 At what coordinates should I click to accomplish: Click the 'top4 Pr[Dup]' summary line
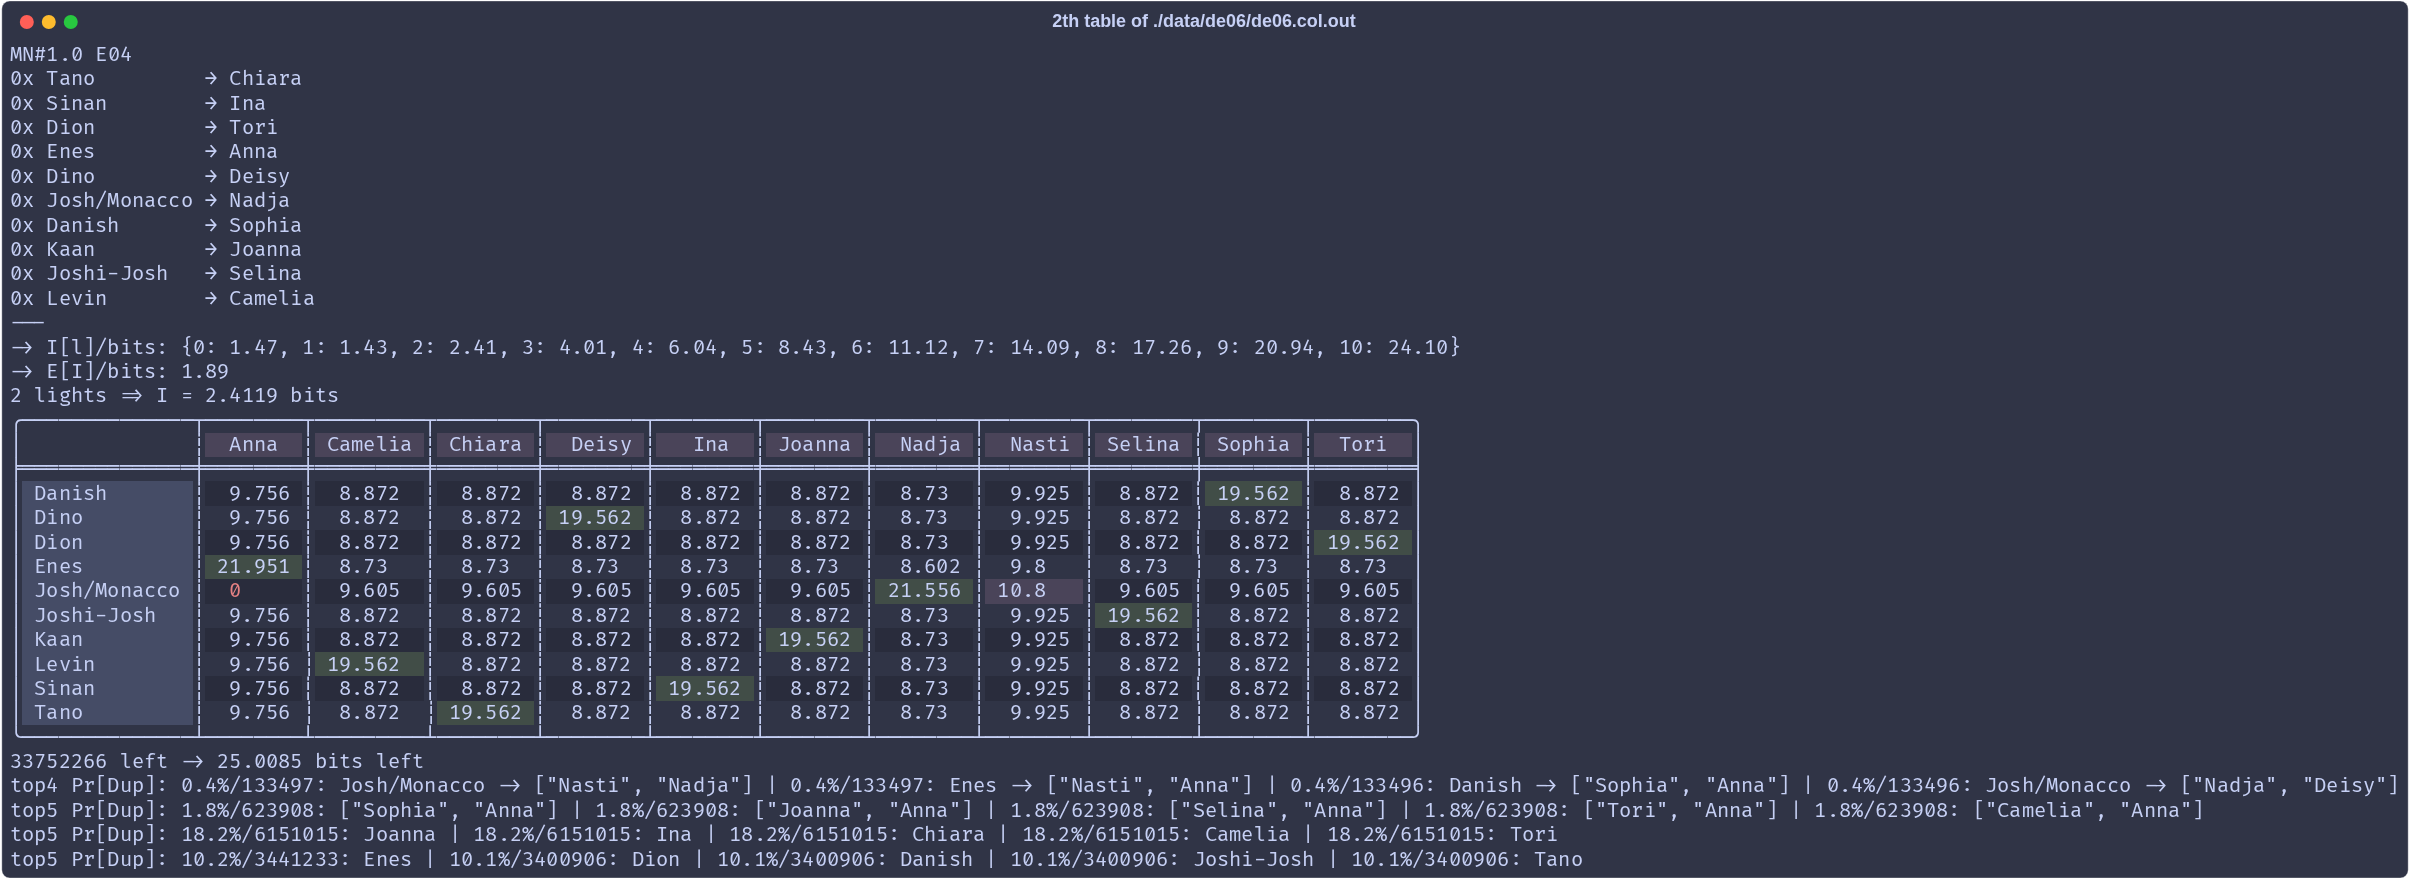tap(1204, 785)
